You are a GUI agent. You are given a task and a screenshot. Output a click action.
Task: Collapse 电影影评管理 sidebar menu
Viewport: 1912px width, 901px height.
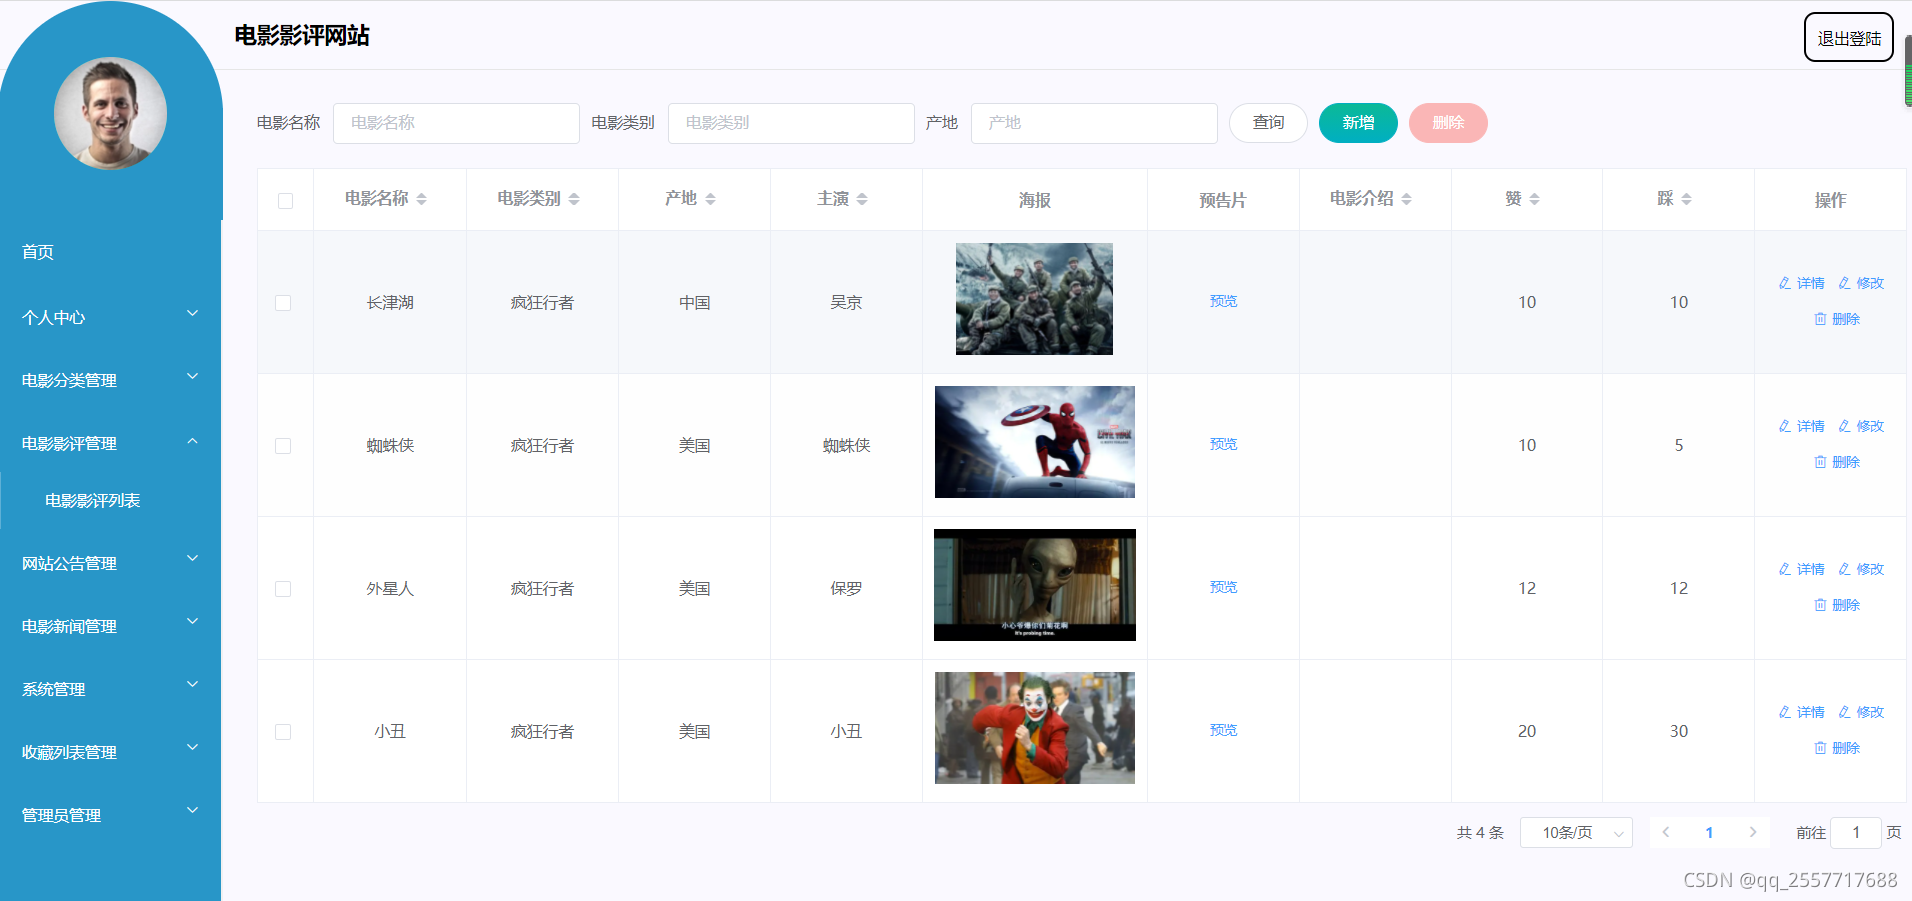110,443
